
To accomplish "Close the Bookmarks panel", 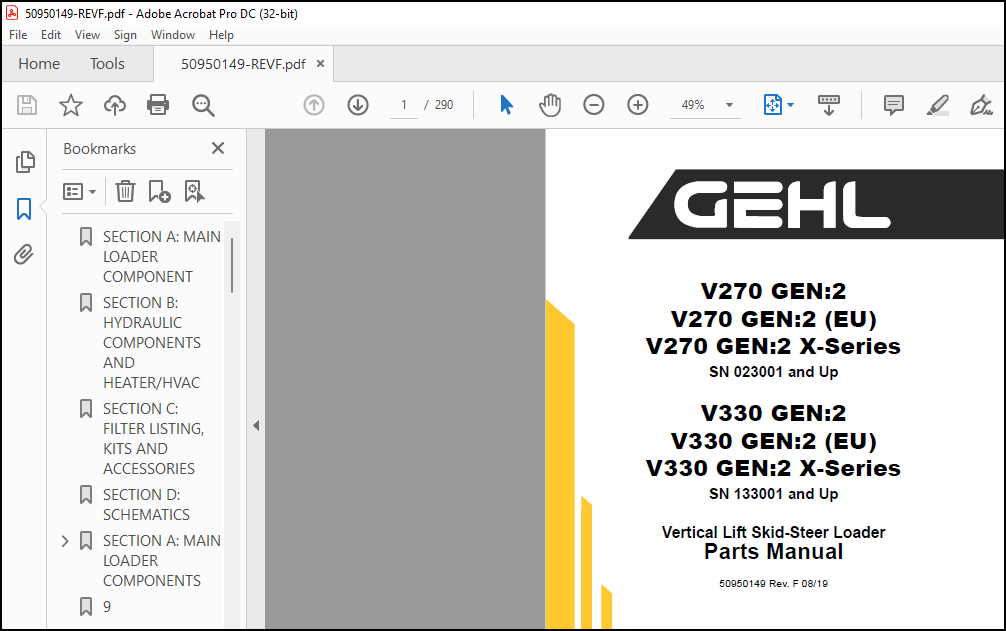I will tap(218, 148).
